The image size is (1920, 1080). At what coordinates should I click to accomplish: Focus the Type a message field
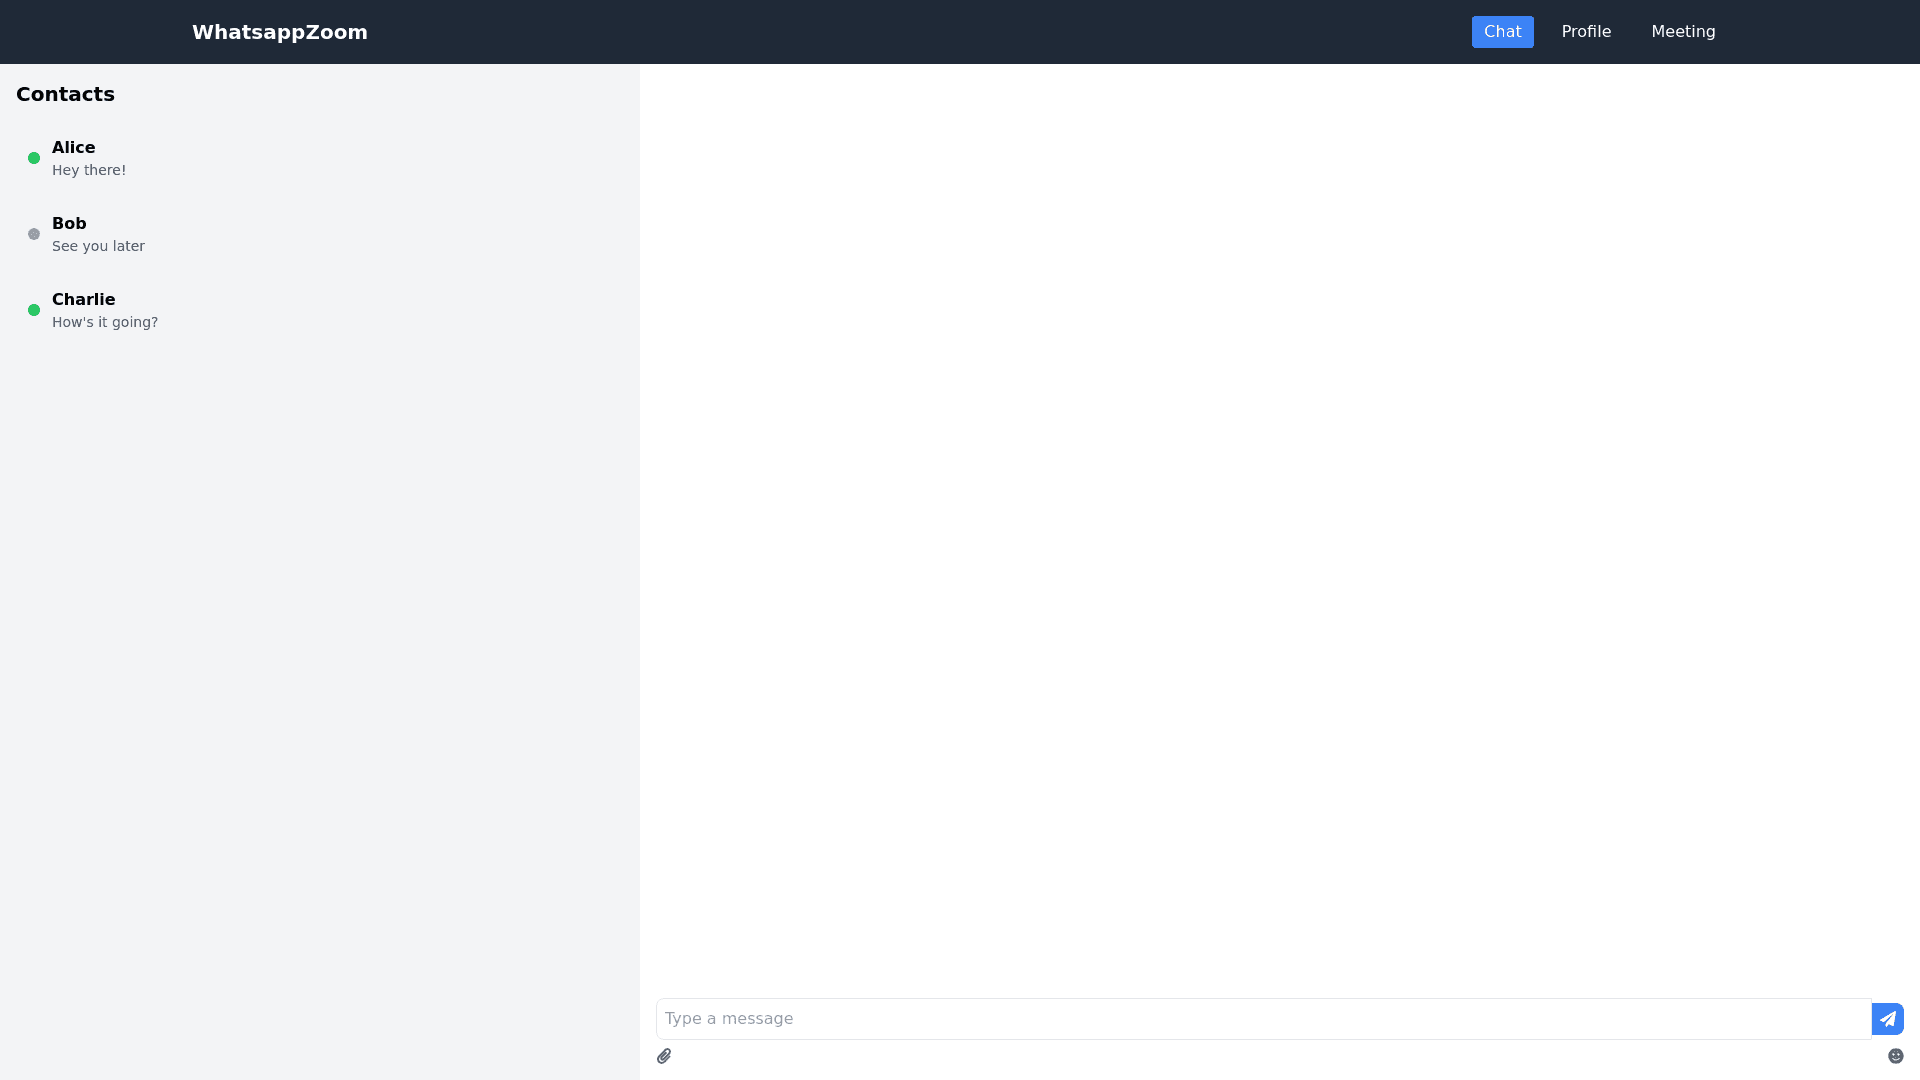pyautogui.click(x=1262, y=1019)
